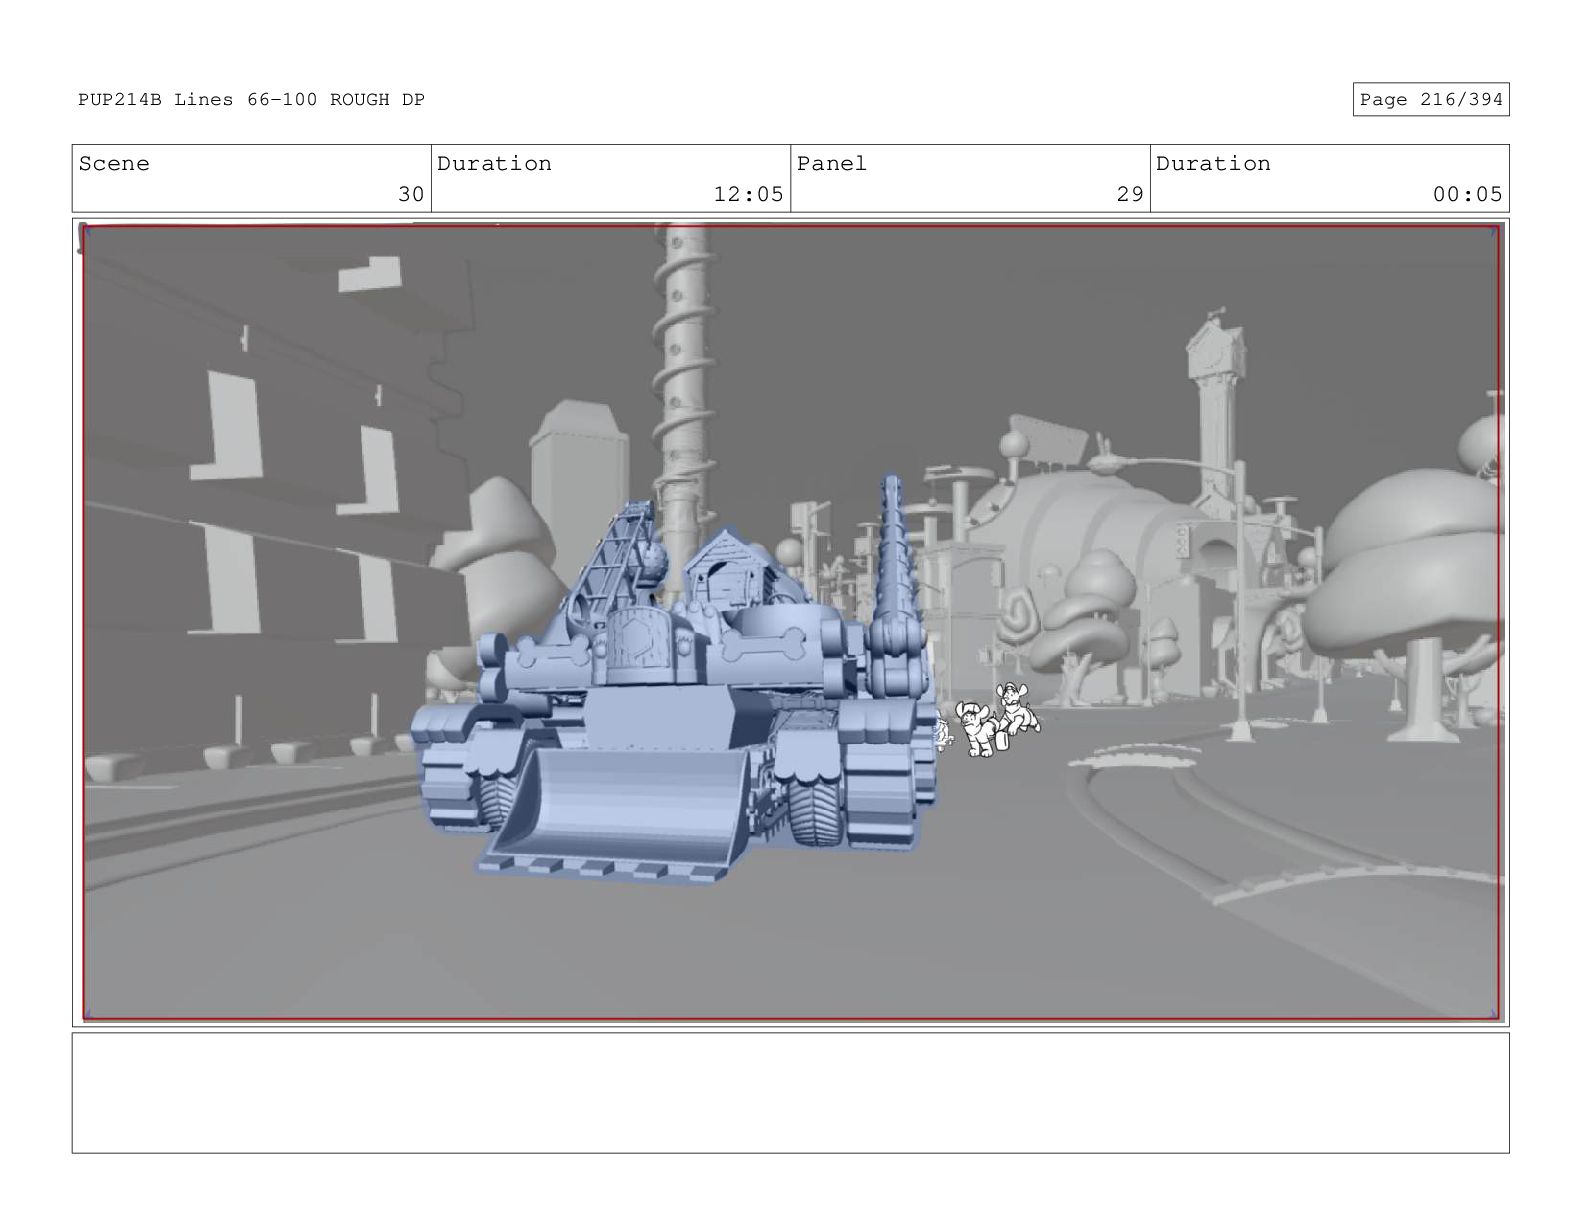Select the scene duration value '12:05'

point(748,194)
